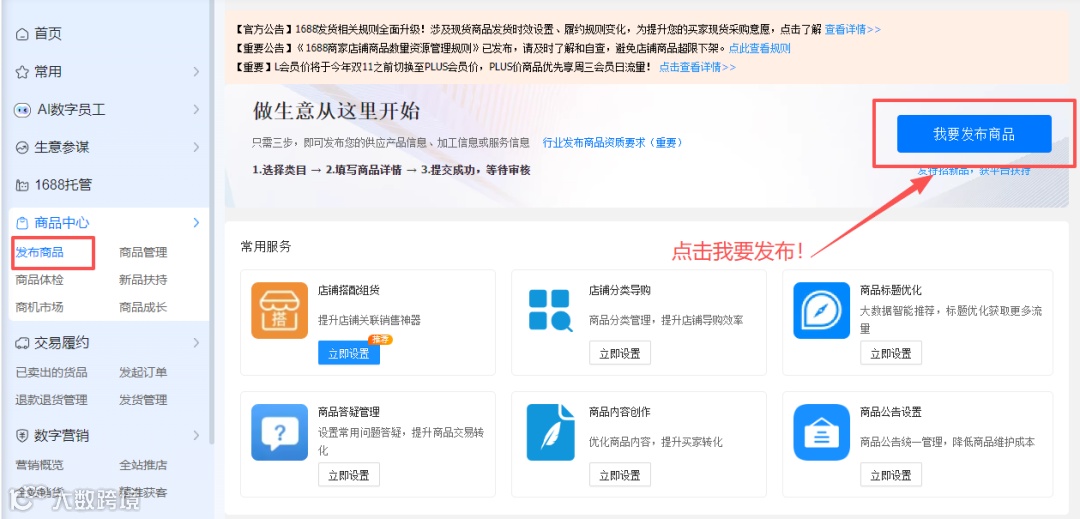Click the 商品中心 bag icon

22,223
